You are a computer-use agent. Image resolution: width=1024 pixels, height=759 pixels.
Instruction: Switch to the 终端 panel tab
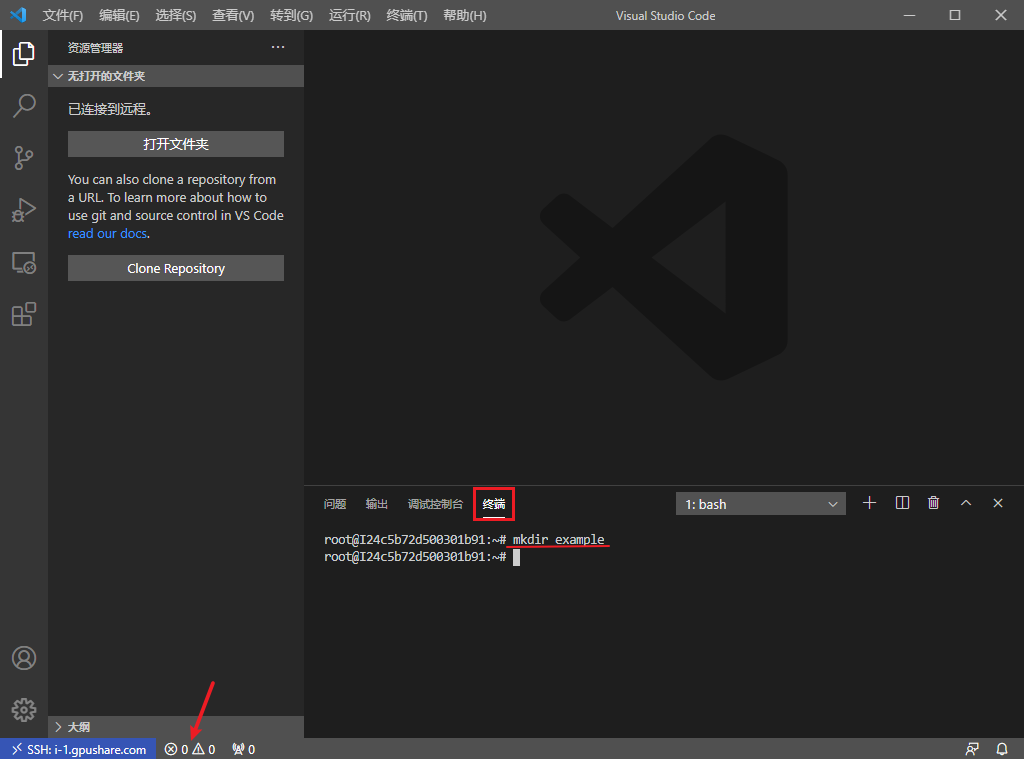[494, 504]
